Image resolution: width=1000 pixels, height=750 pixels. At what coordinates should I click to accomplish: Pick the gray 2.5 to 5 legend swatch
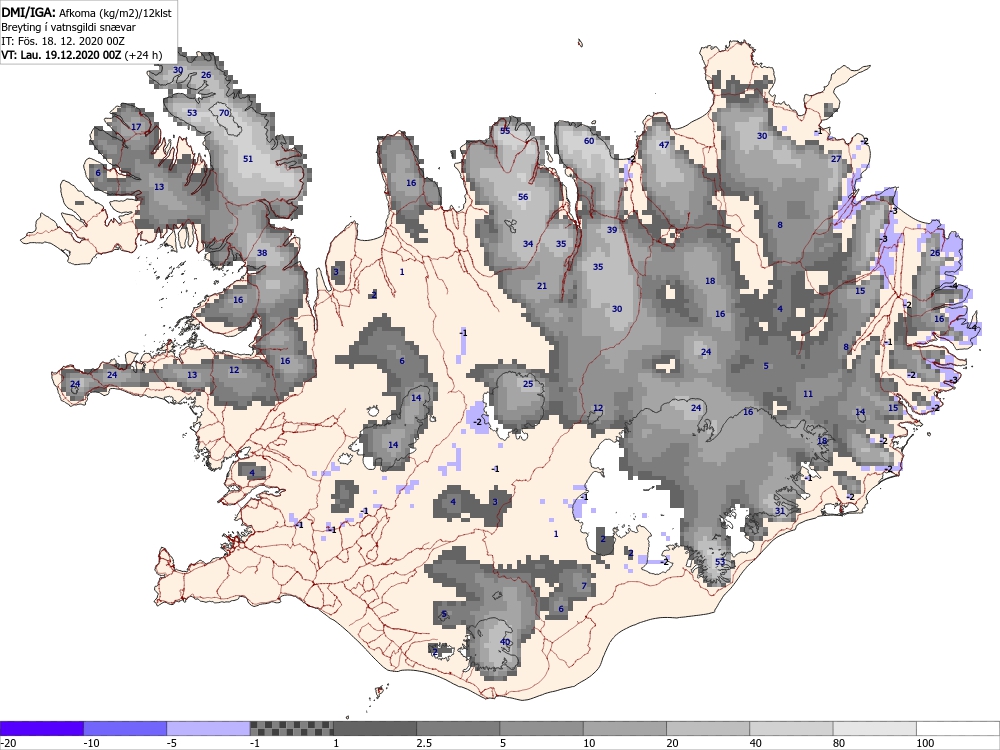[458, 728]
